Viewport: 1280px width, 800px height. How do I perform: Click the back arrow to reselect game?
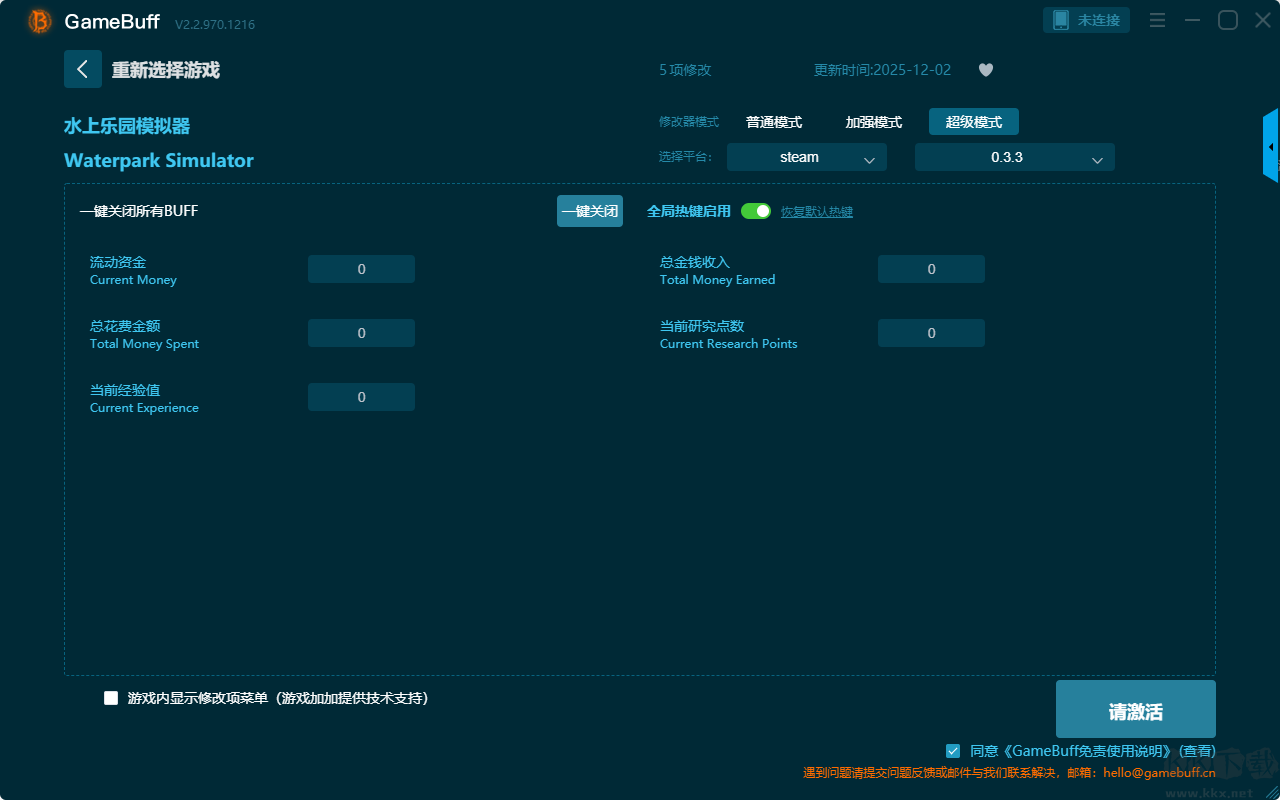pos(83,70)
